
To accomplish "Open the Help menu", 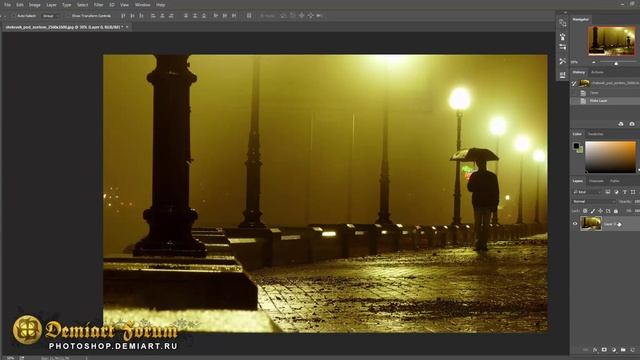I will [161, 5].
